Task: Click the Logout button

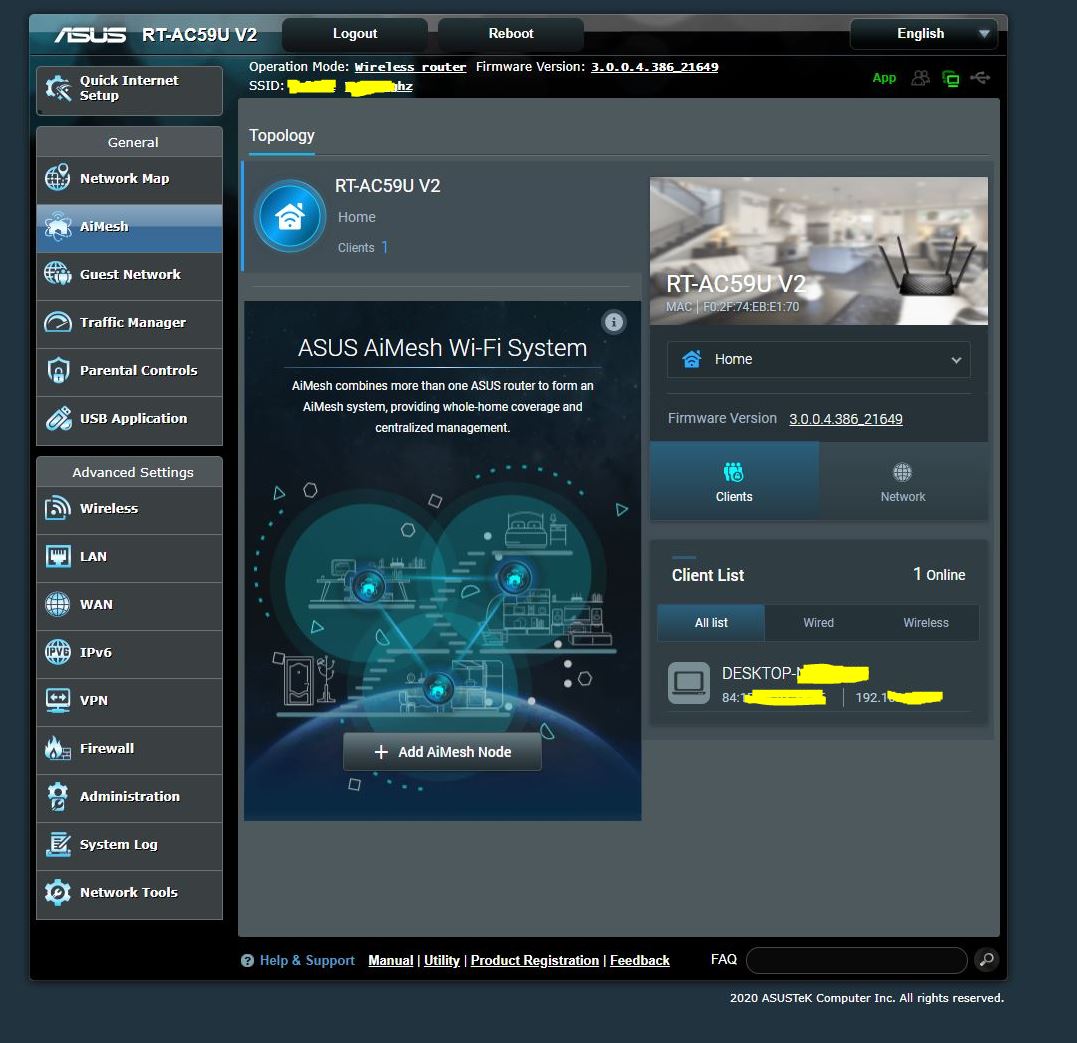Action: click(x=355, y=34)
